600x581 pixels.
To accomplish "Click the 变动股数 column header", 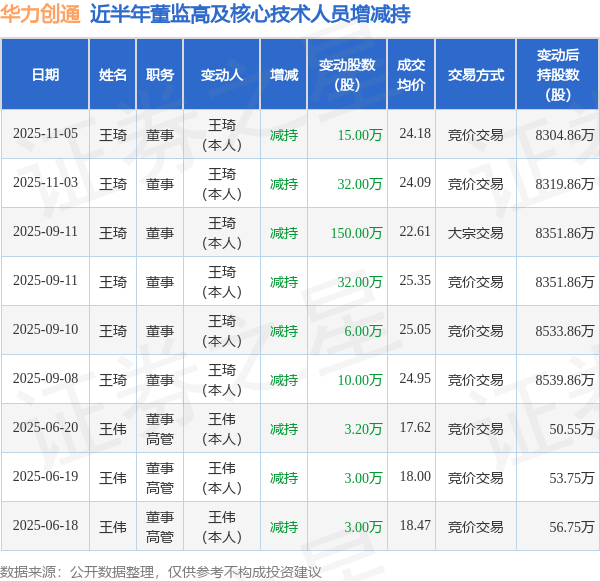I will tap(347, 74).
